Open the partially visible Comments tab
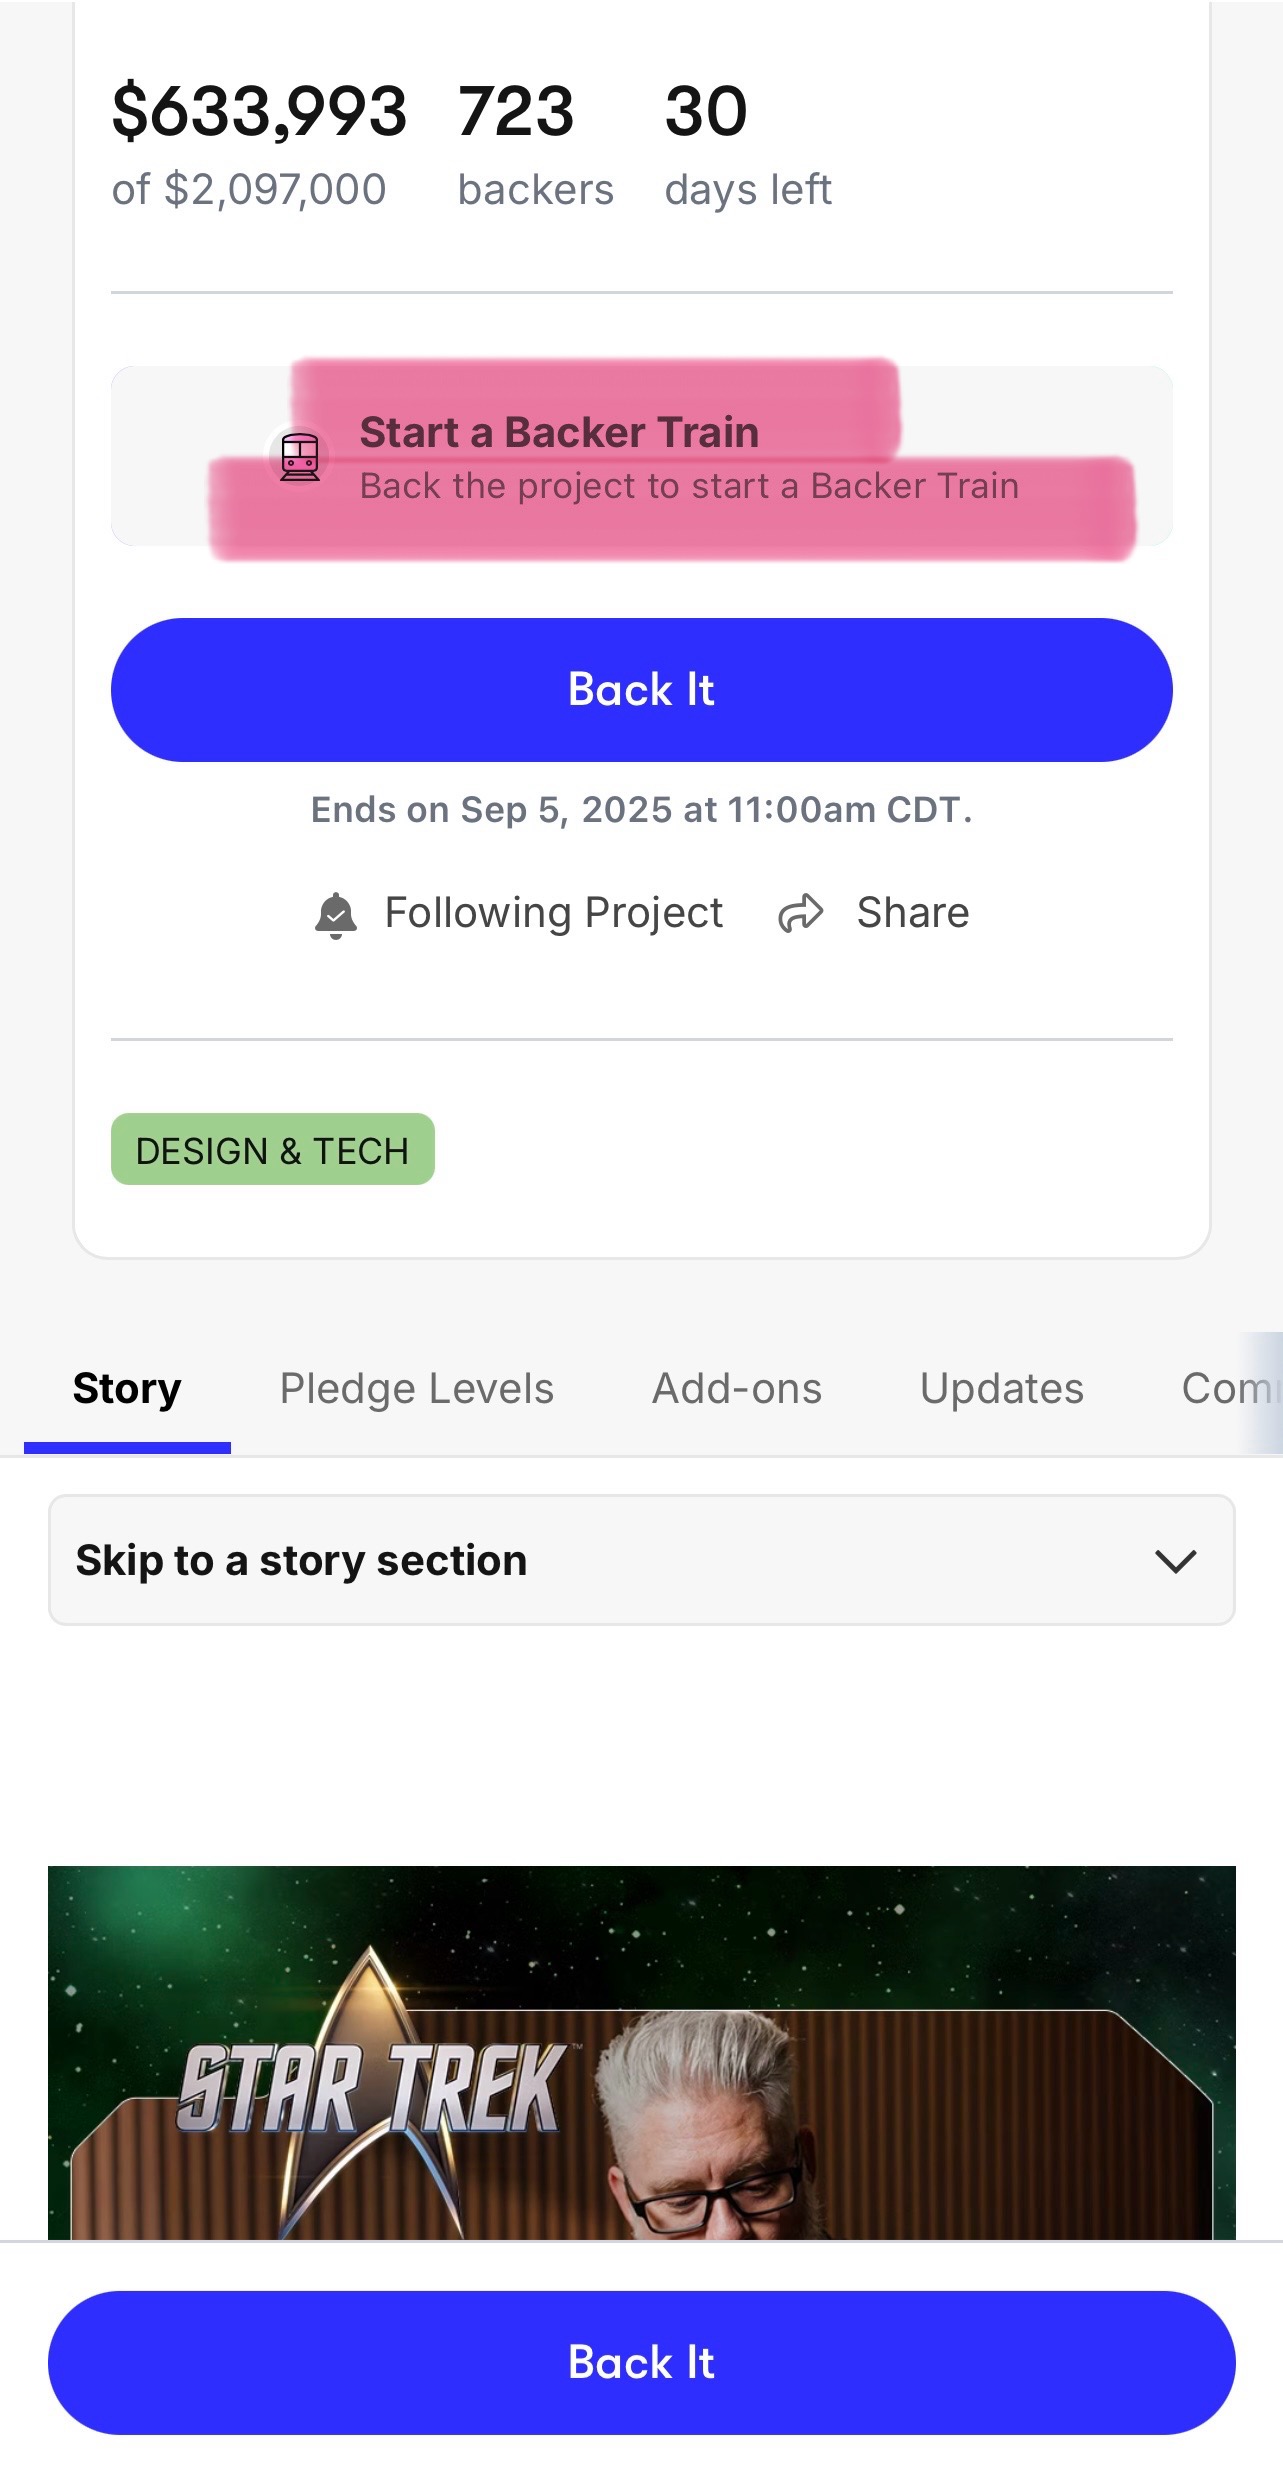This screenshot has height=2468, width=1283. [x=1230, y=1388]
